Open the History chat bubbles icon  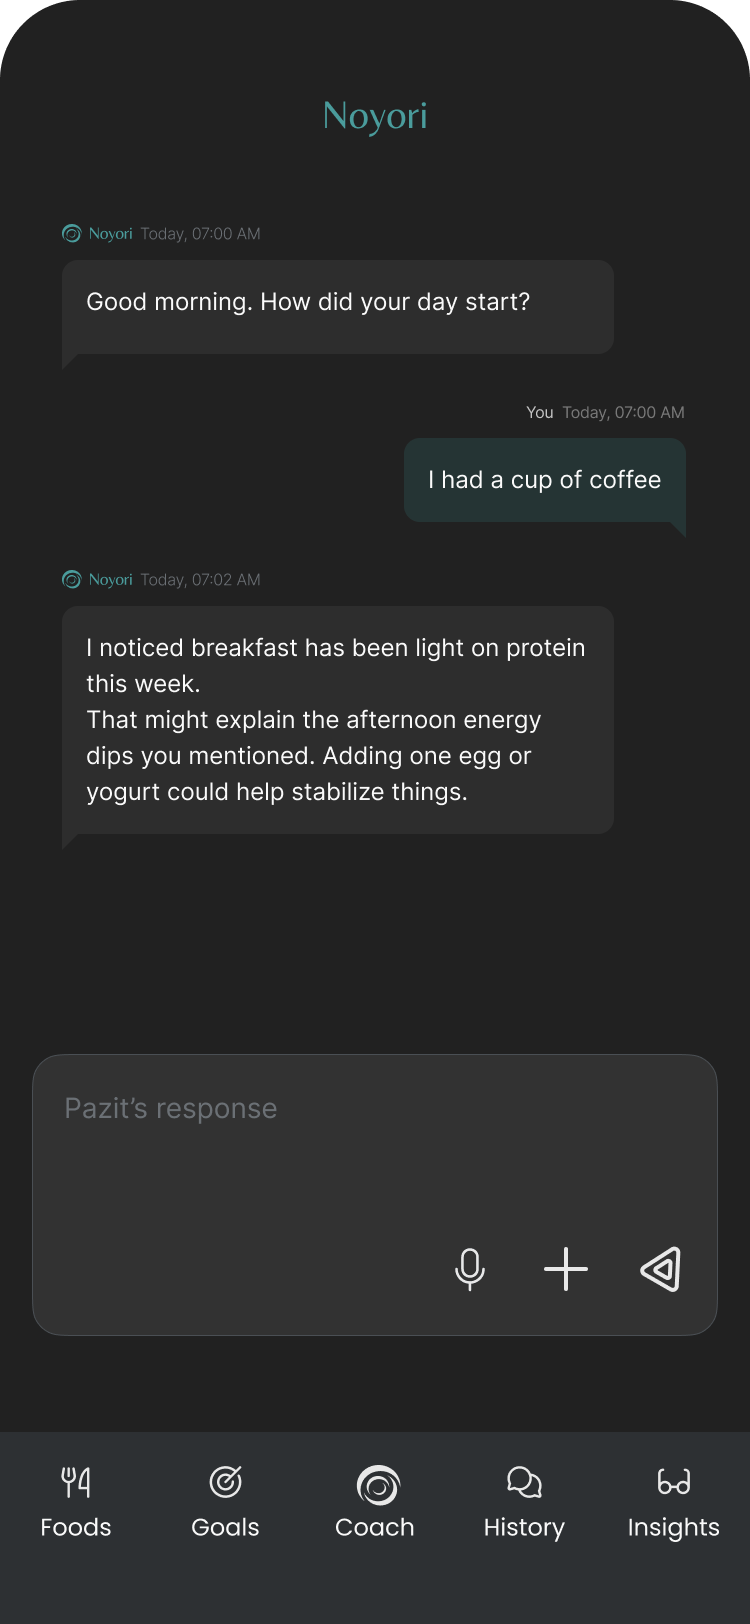click(x=524, y=1482)
